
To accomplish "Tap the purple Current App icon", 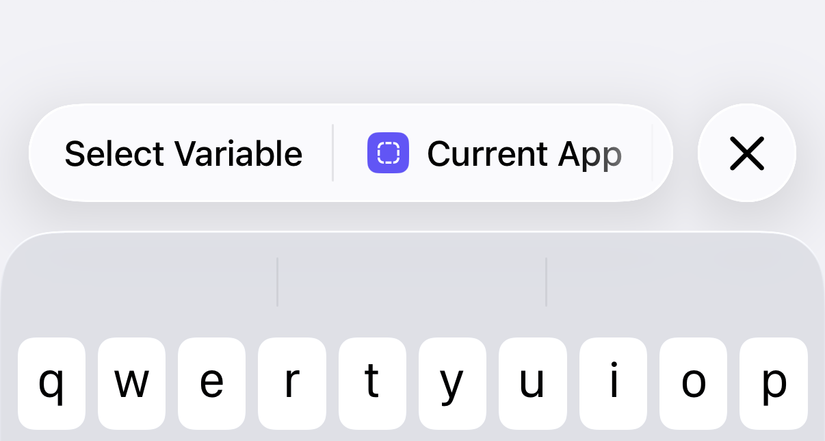I will (389, 153).
